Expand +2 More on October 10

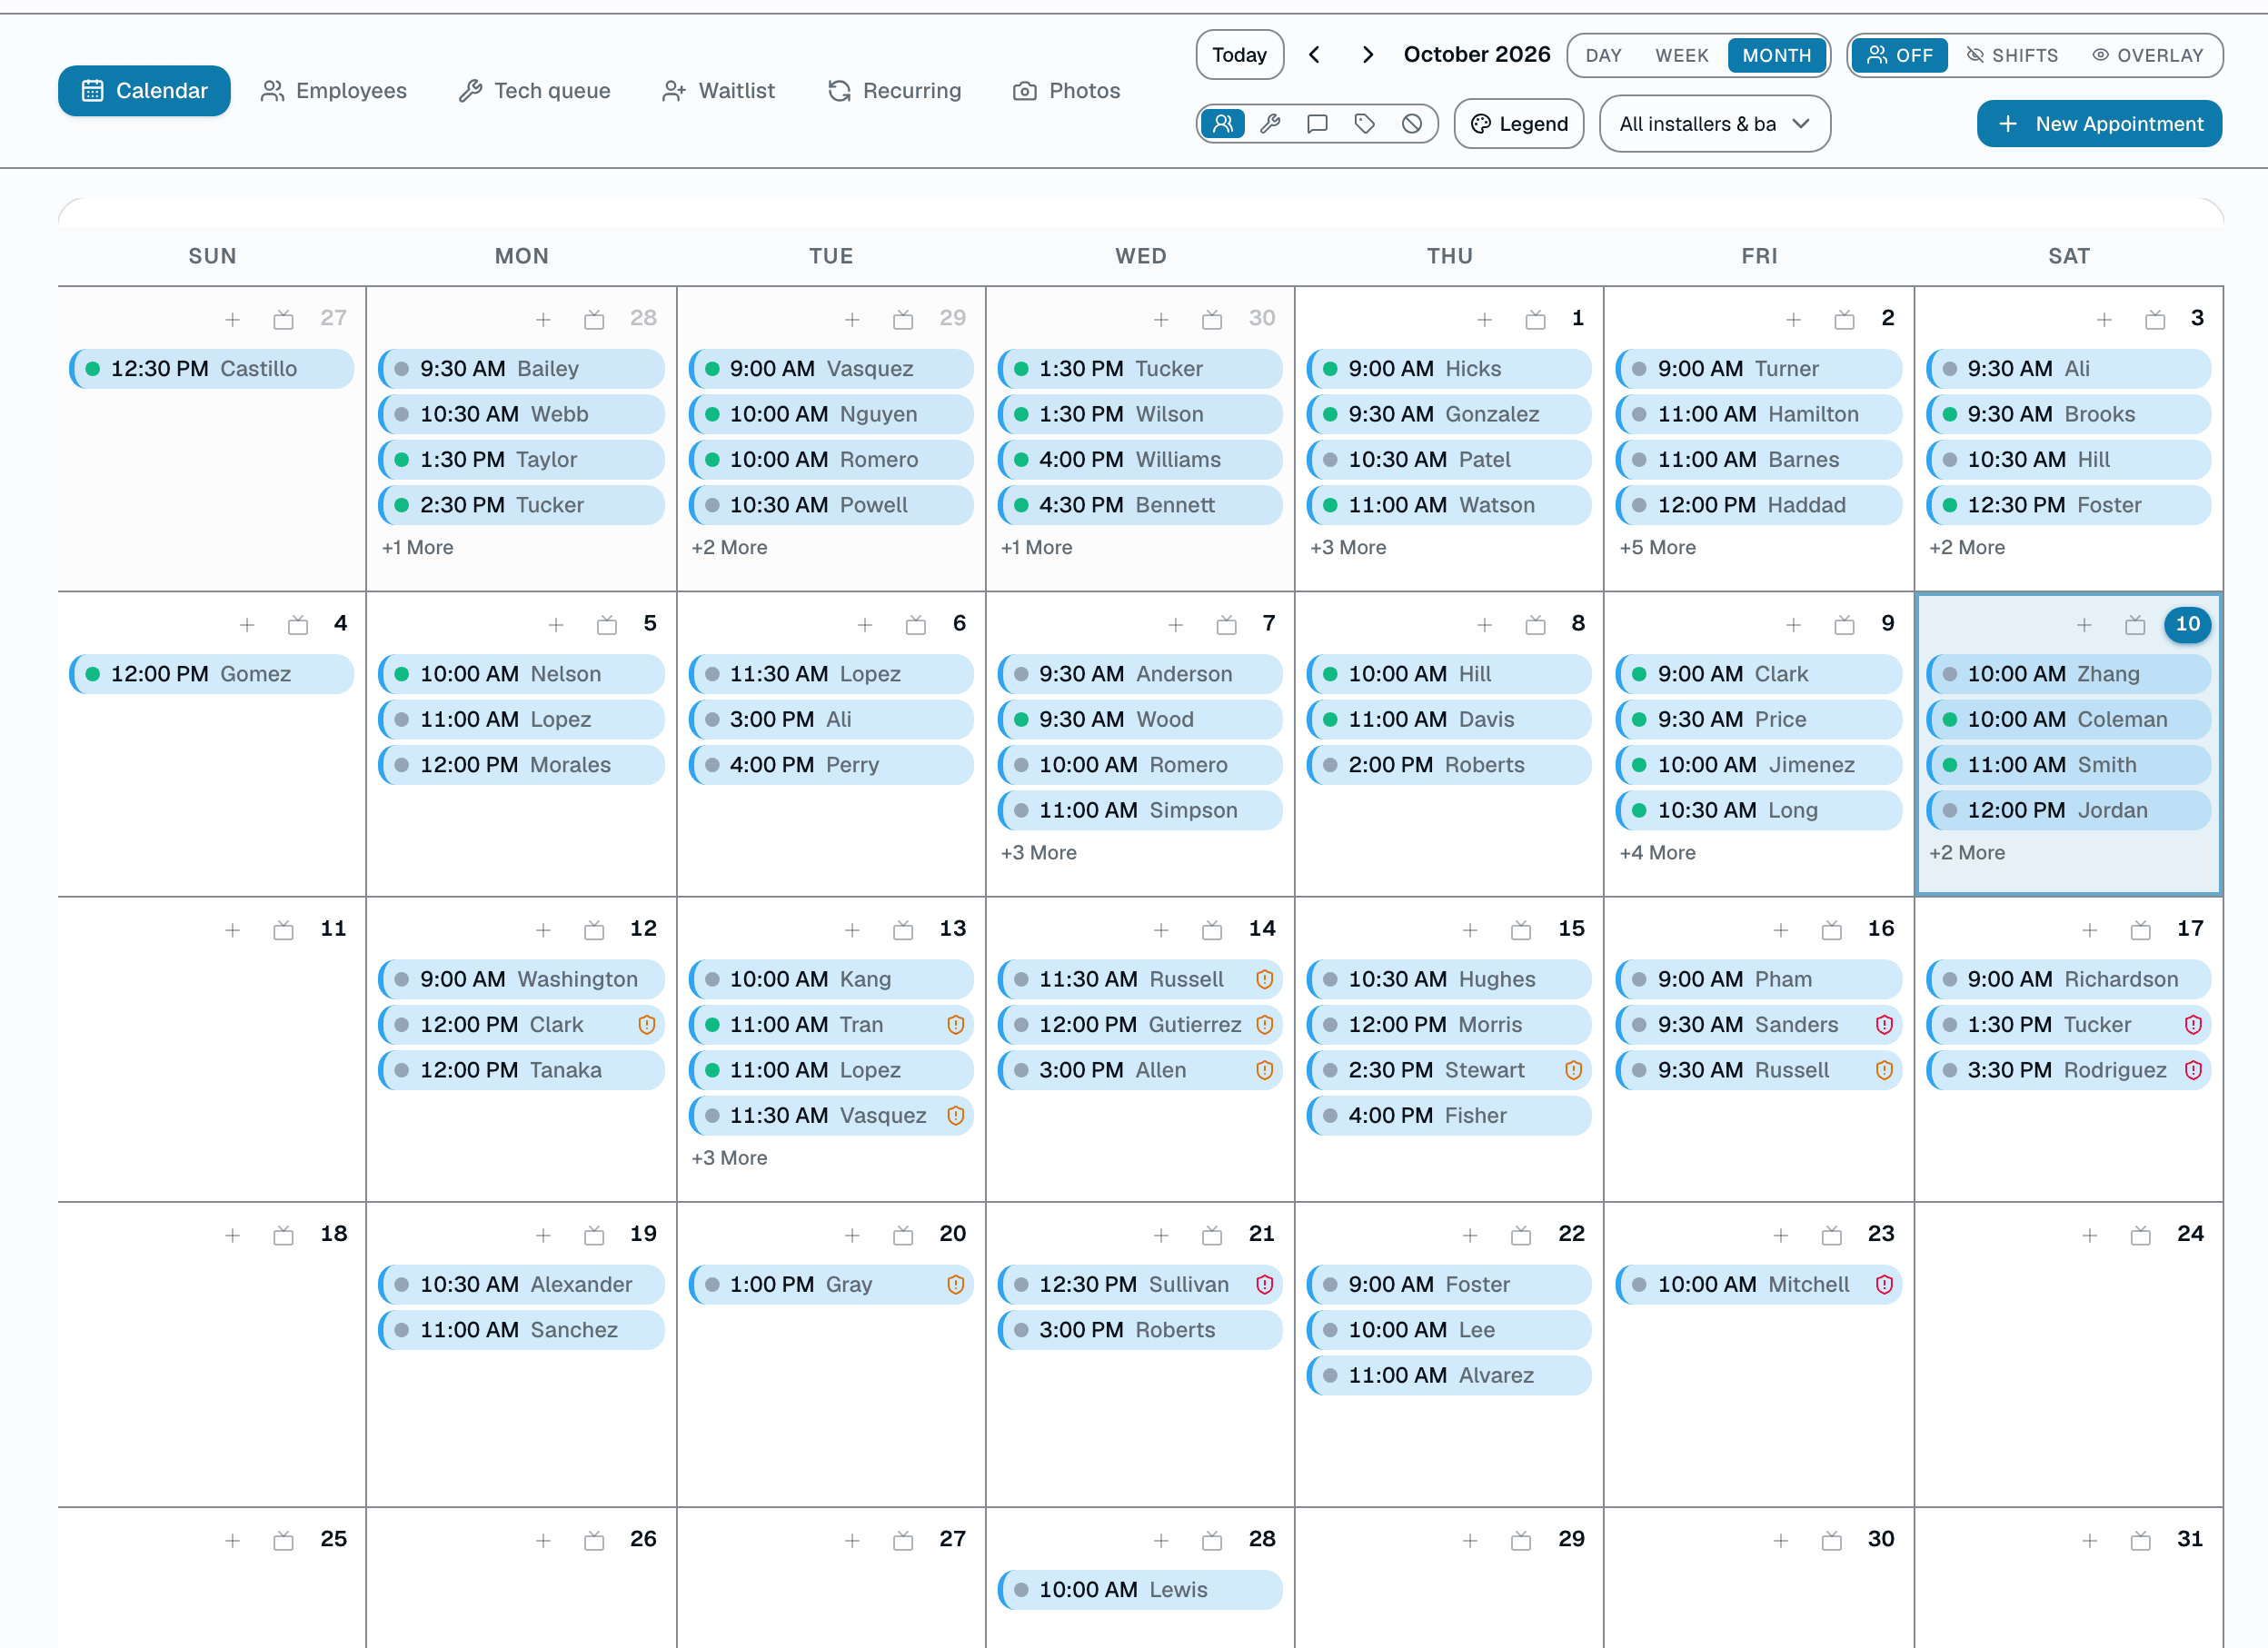(x=1966, y=853)
